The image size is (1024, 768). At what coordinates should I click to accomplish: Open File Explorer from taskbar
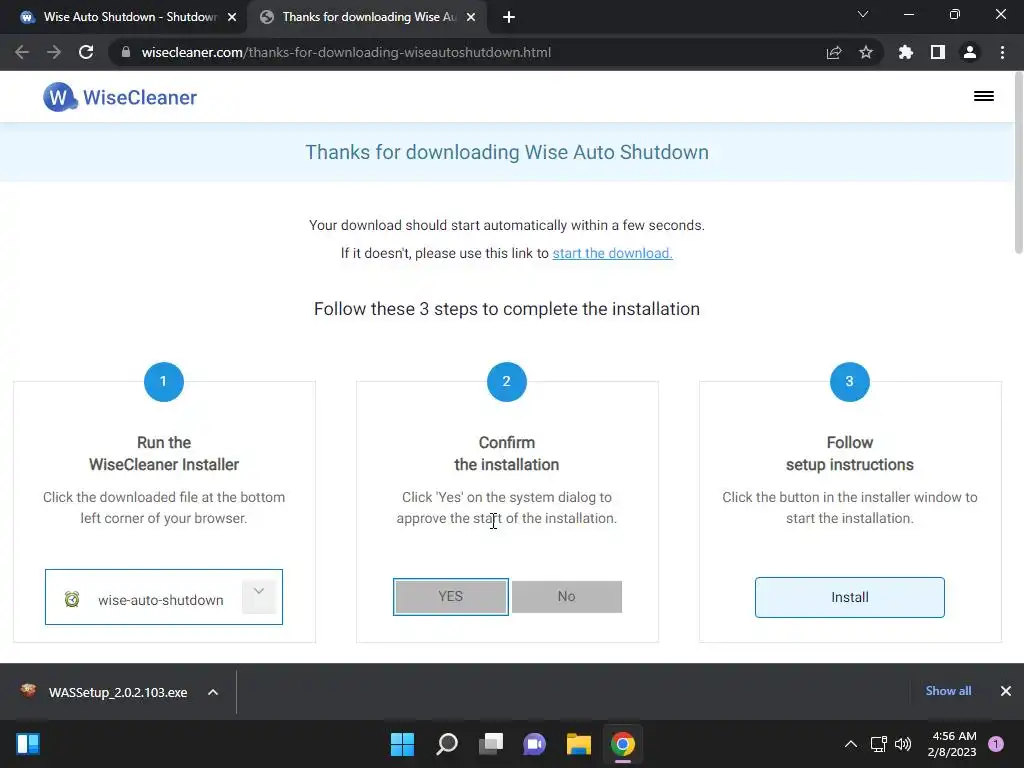coord(579,744)
